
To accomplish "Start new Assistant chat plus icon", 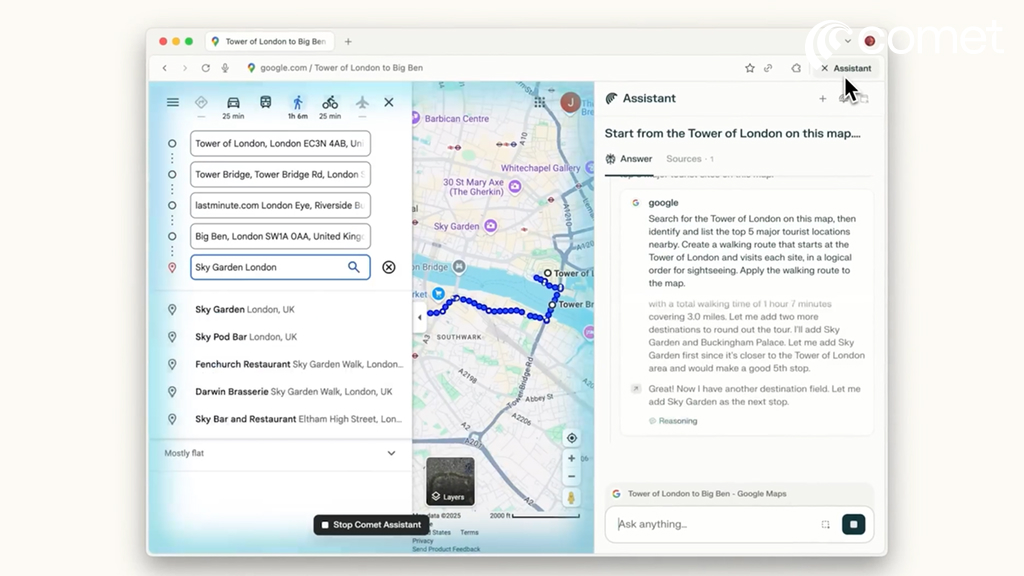I will (822, 99).
